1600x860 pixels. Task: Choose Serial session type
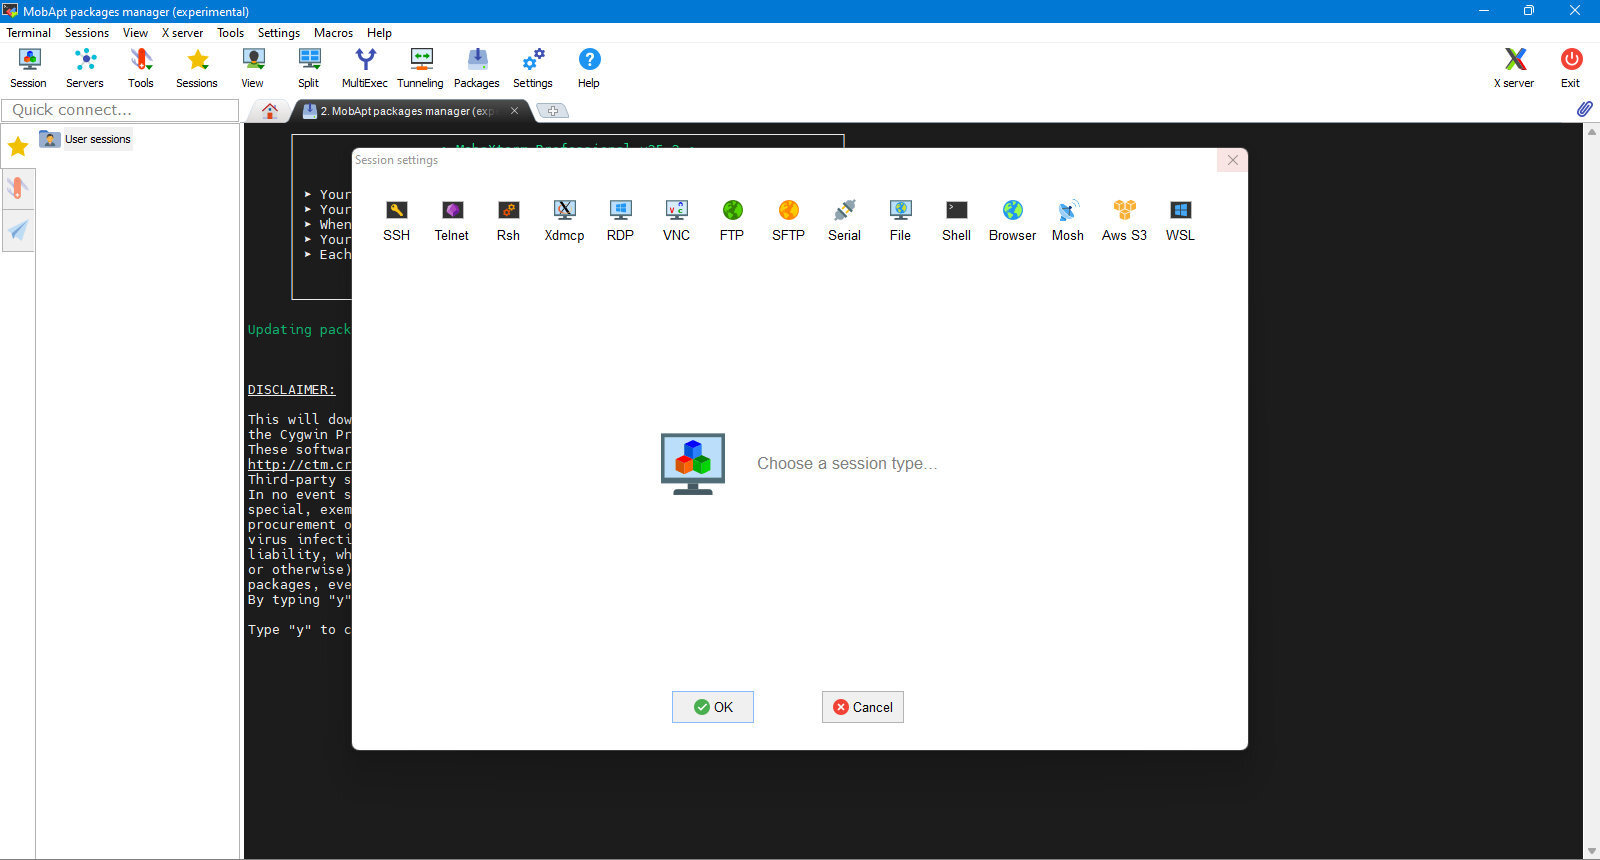[844, 220]
